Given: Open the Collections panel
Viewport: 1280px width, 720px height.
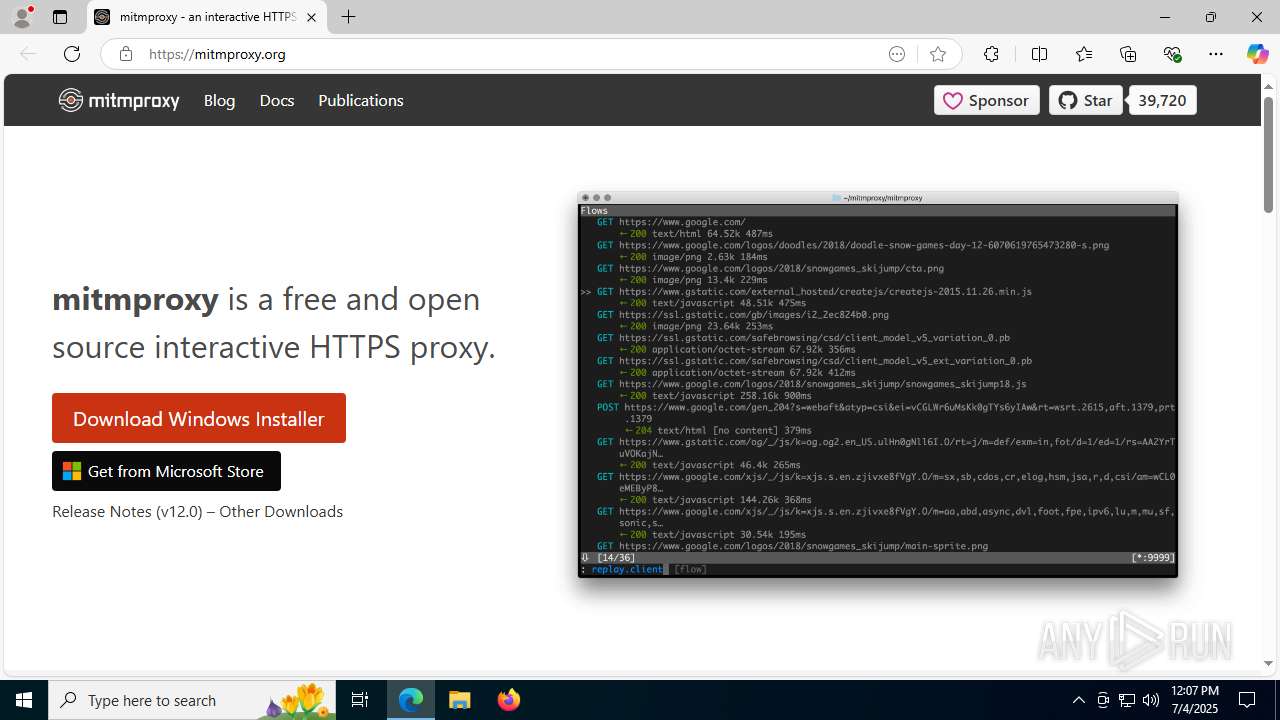Looking at the screenshot, I should [x=1128, y=54].
